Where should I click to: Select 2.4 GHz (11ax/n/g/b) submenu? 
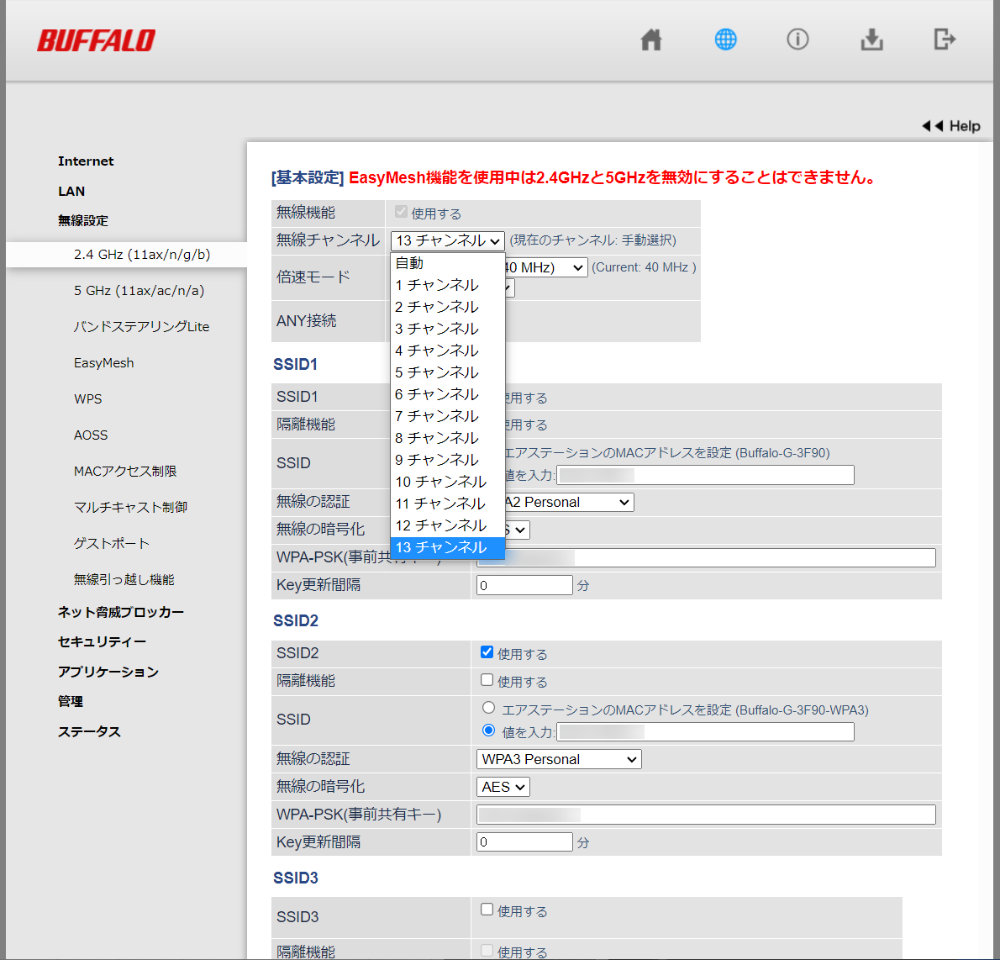click(142, 255)
